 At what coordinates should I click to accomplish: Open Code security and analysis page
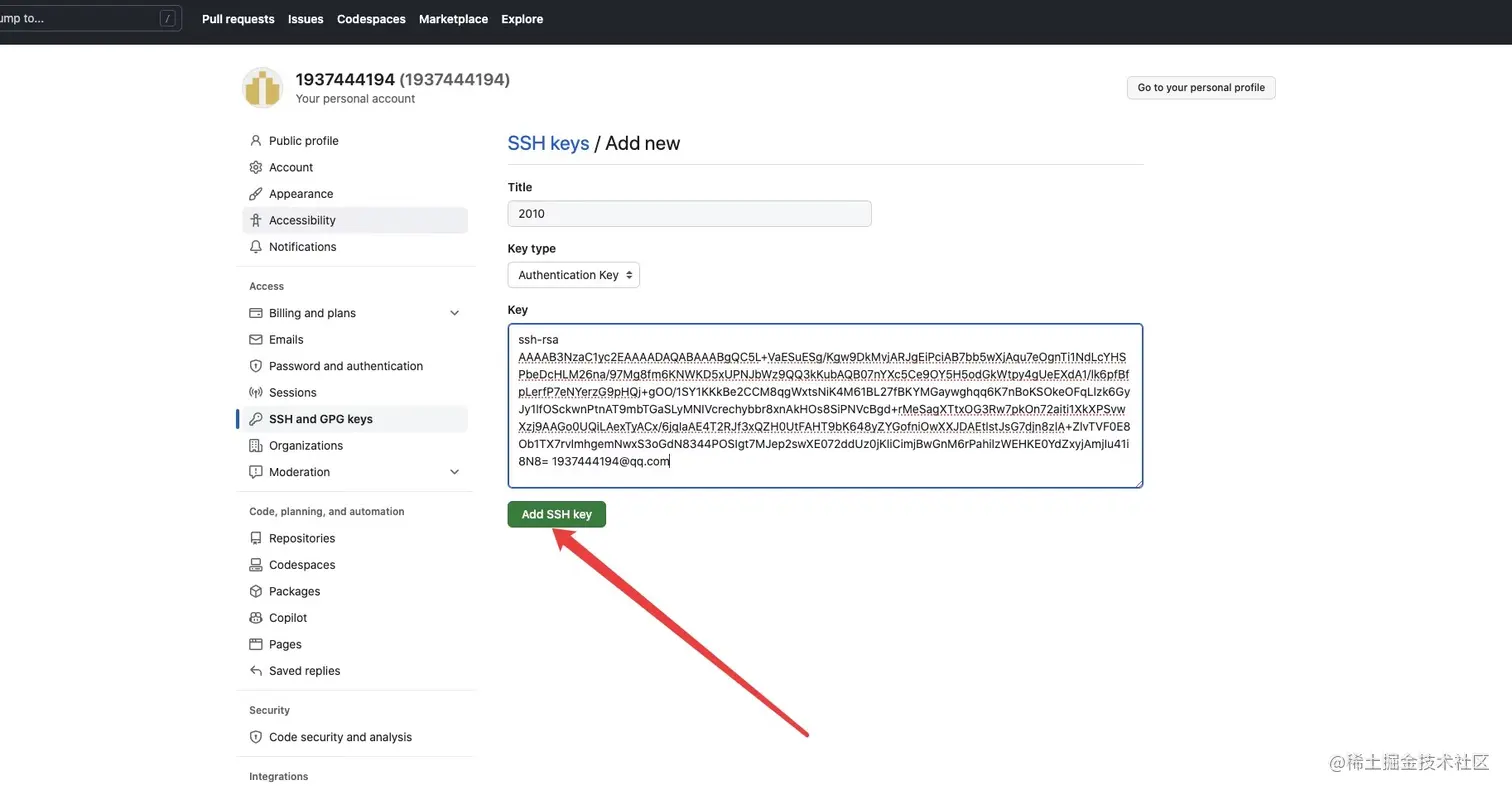point(355,737)
